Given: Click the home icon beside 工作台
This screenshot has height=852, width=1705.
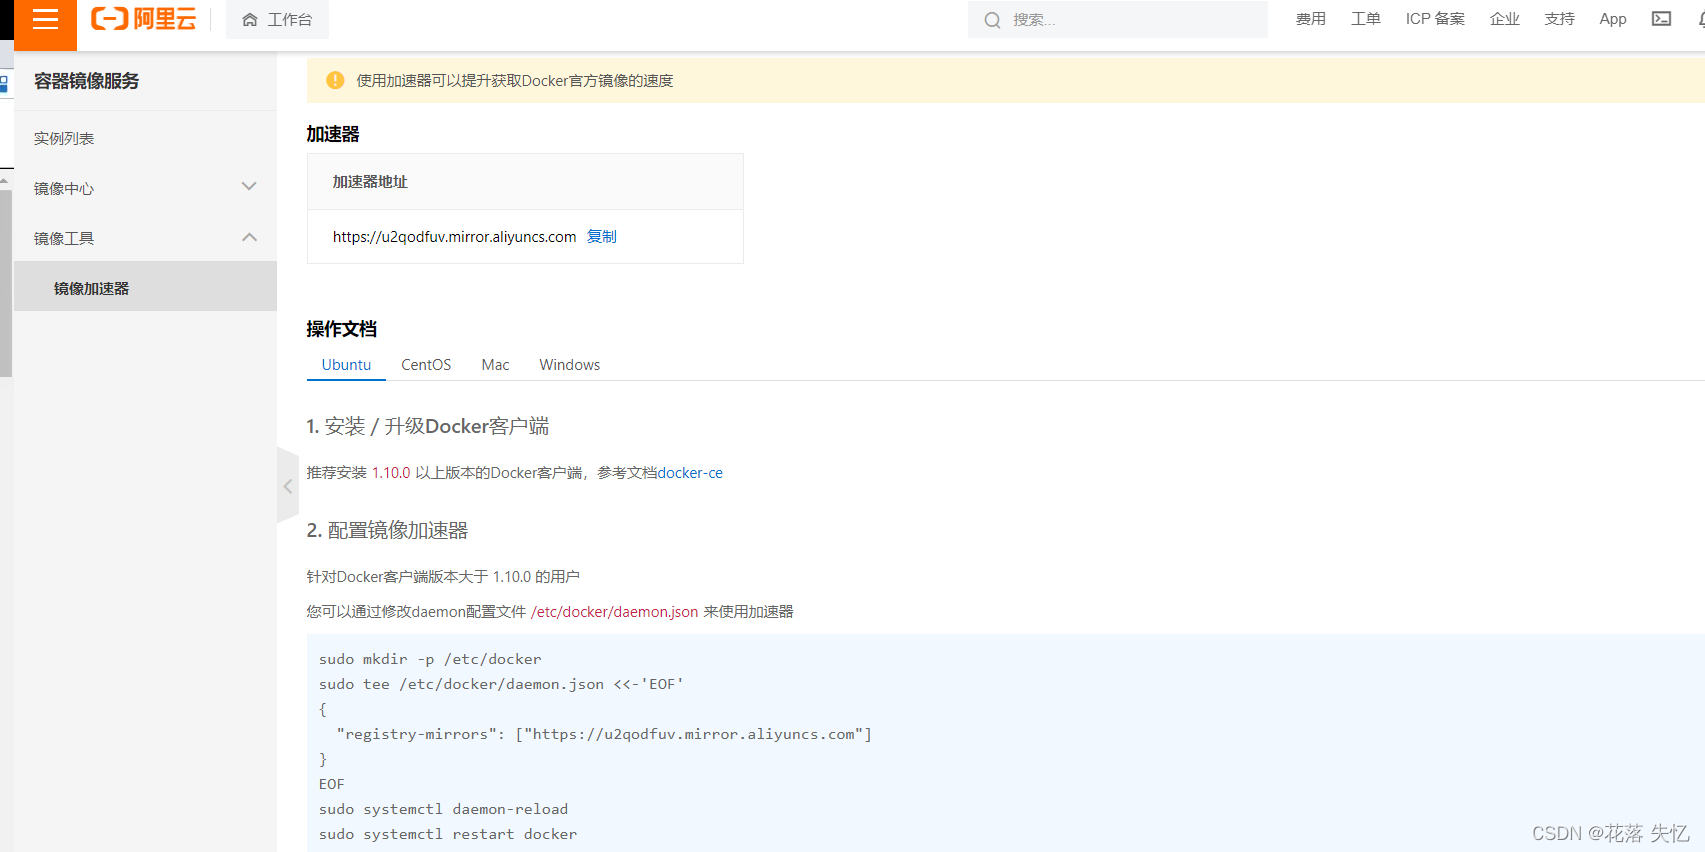Looking at the screenshot, I should point(250,19).
